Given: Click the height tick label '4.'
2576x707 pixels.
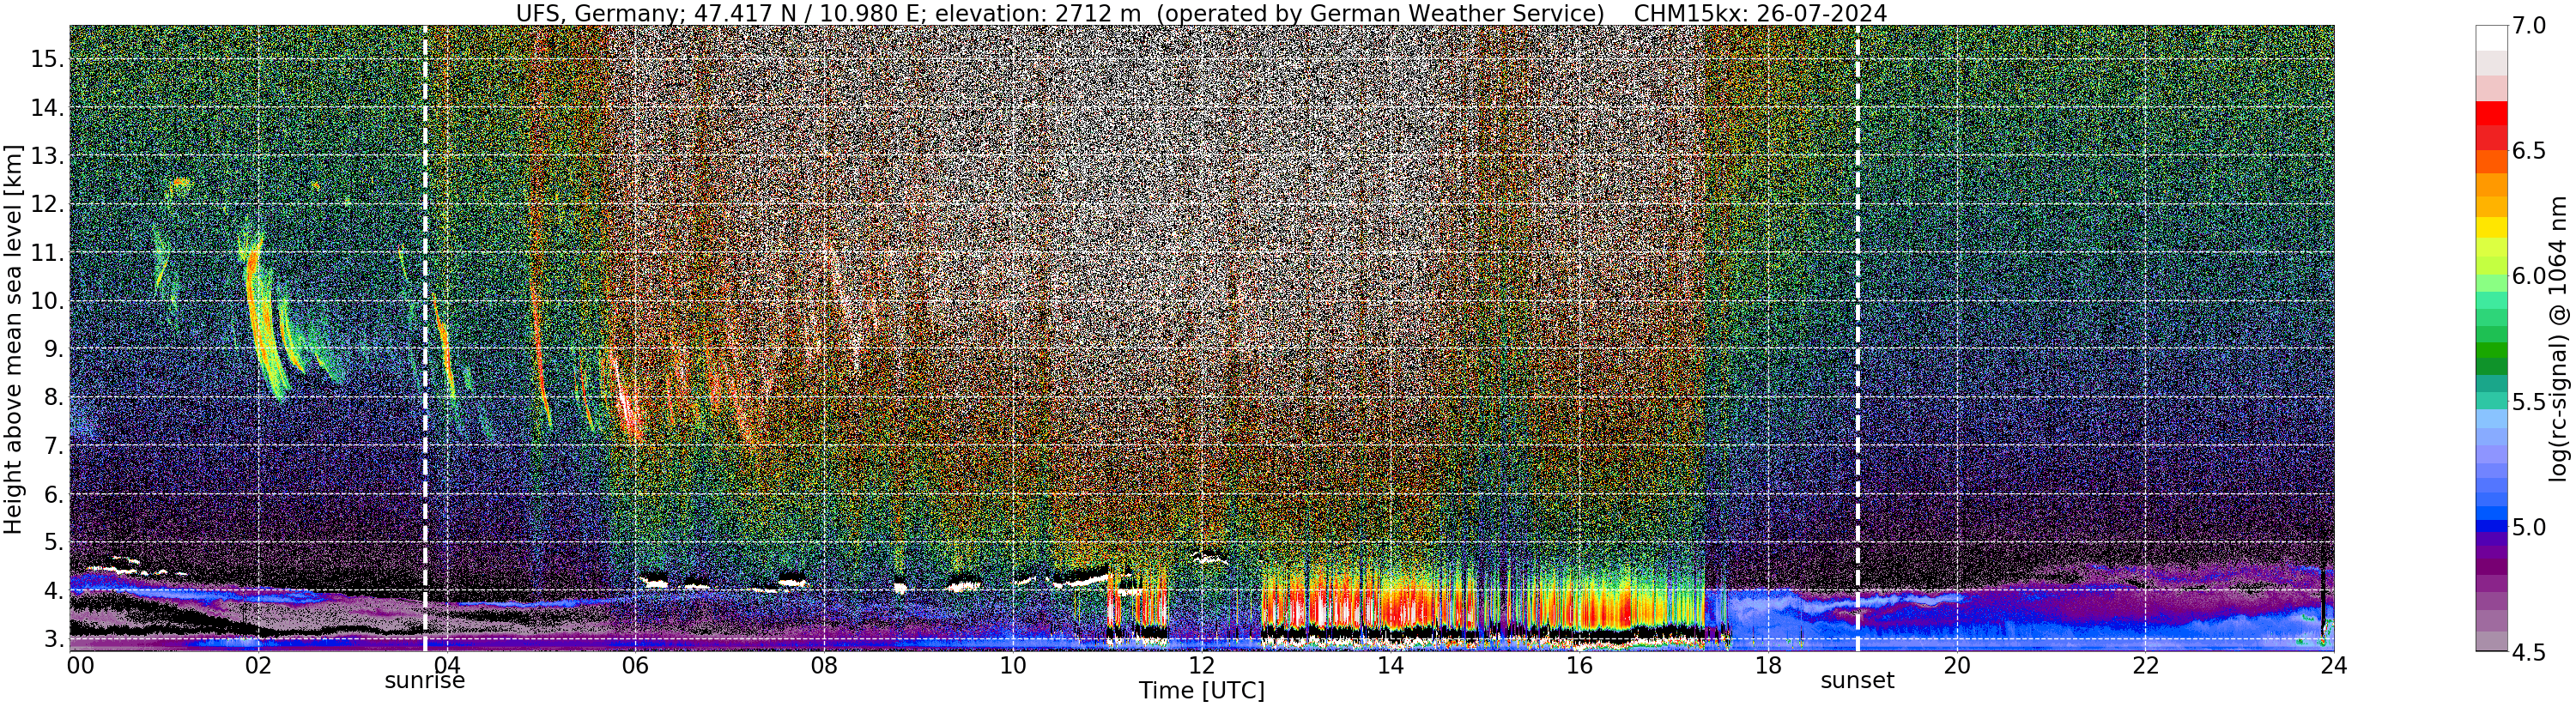Looking at the screenshot, I should tap(54, 591).
